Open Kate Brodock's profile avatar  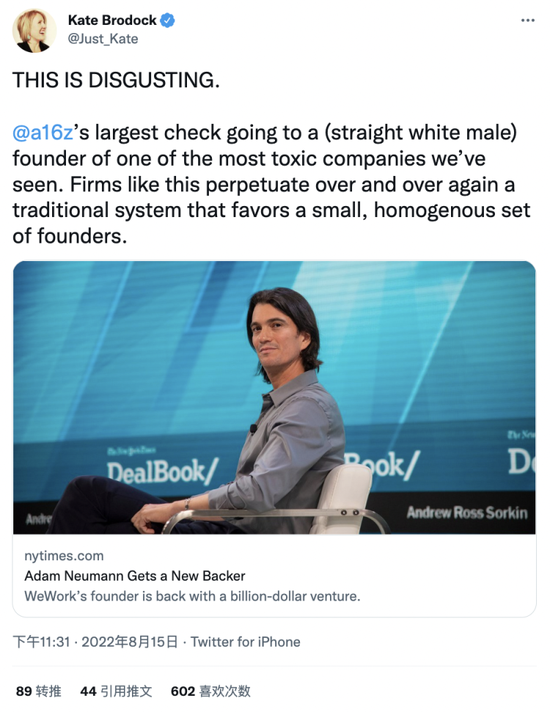pyautogui.click(x=35, y=30)
